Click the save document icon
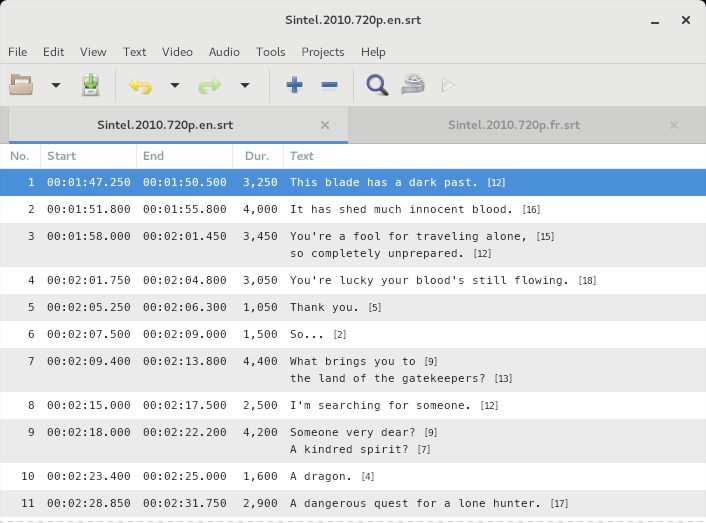Viewport: 706px width, 523px height. pyautogui.click(x=91, y=85)
